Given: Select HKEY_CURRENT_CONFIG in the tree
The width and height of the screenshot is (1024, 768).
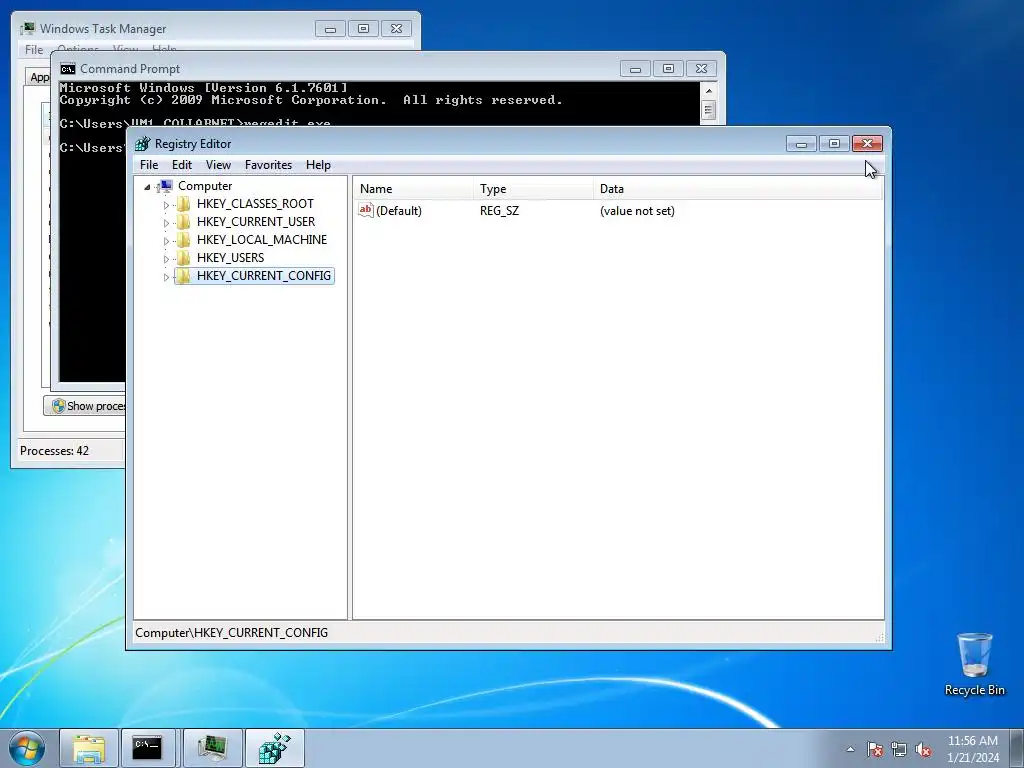Looking at the screenshot, I should coord(263,276).
